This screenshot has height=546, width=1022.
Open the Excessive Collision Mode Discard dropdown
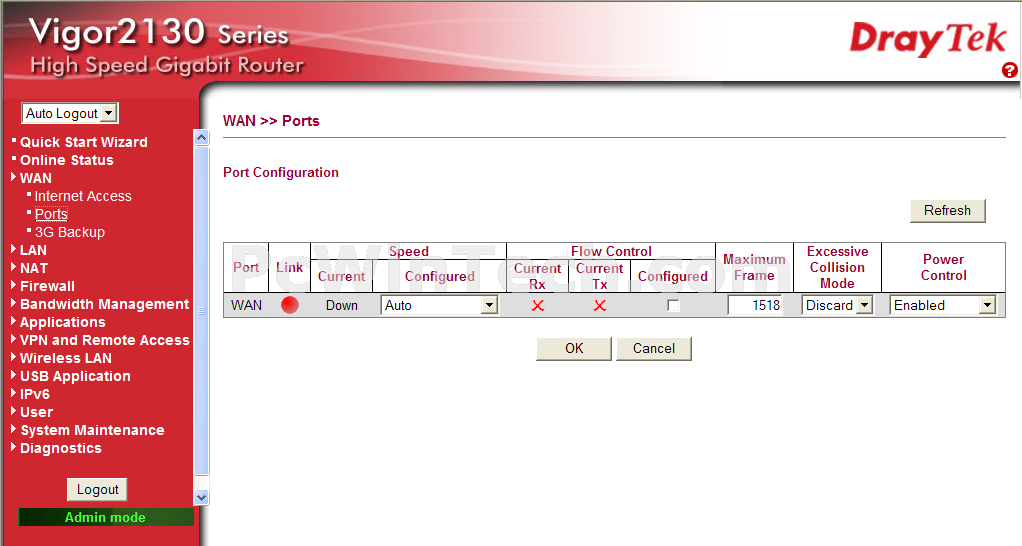pos(837,305)
